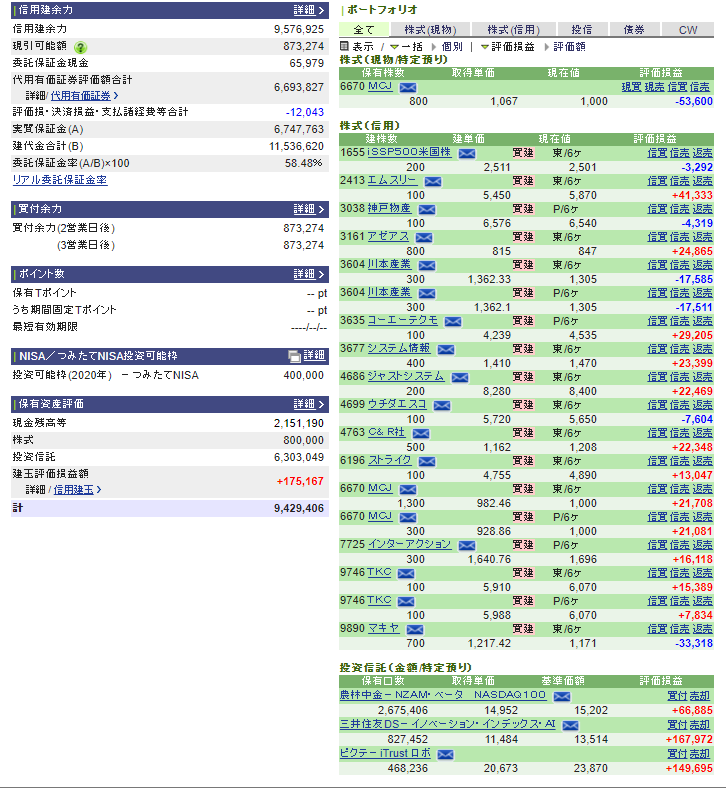Image resolution: width=726 pixels, height=788 pixels.
Task: Click 売却 for 農林中金 NZAM NASDAQ100 fund
Action: 699,696
